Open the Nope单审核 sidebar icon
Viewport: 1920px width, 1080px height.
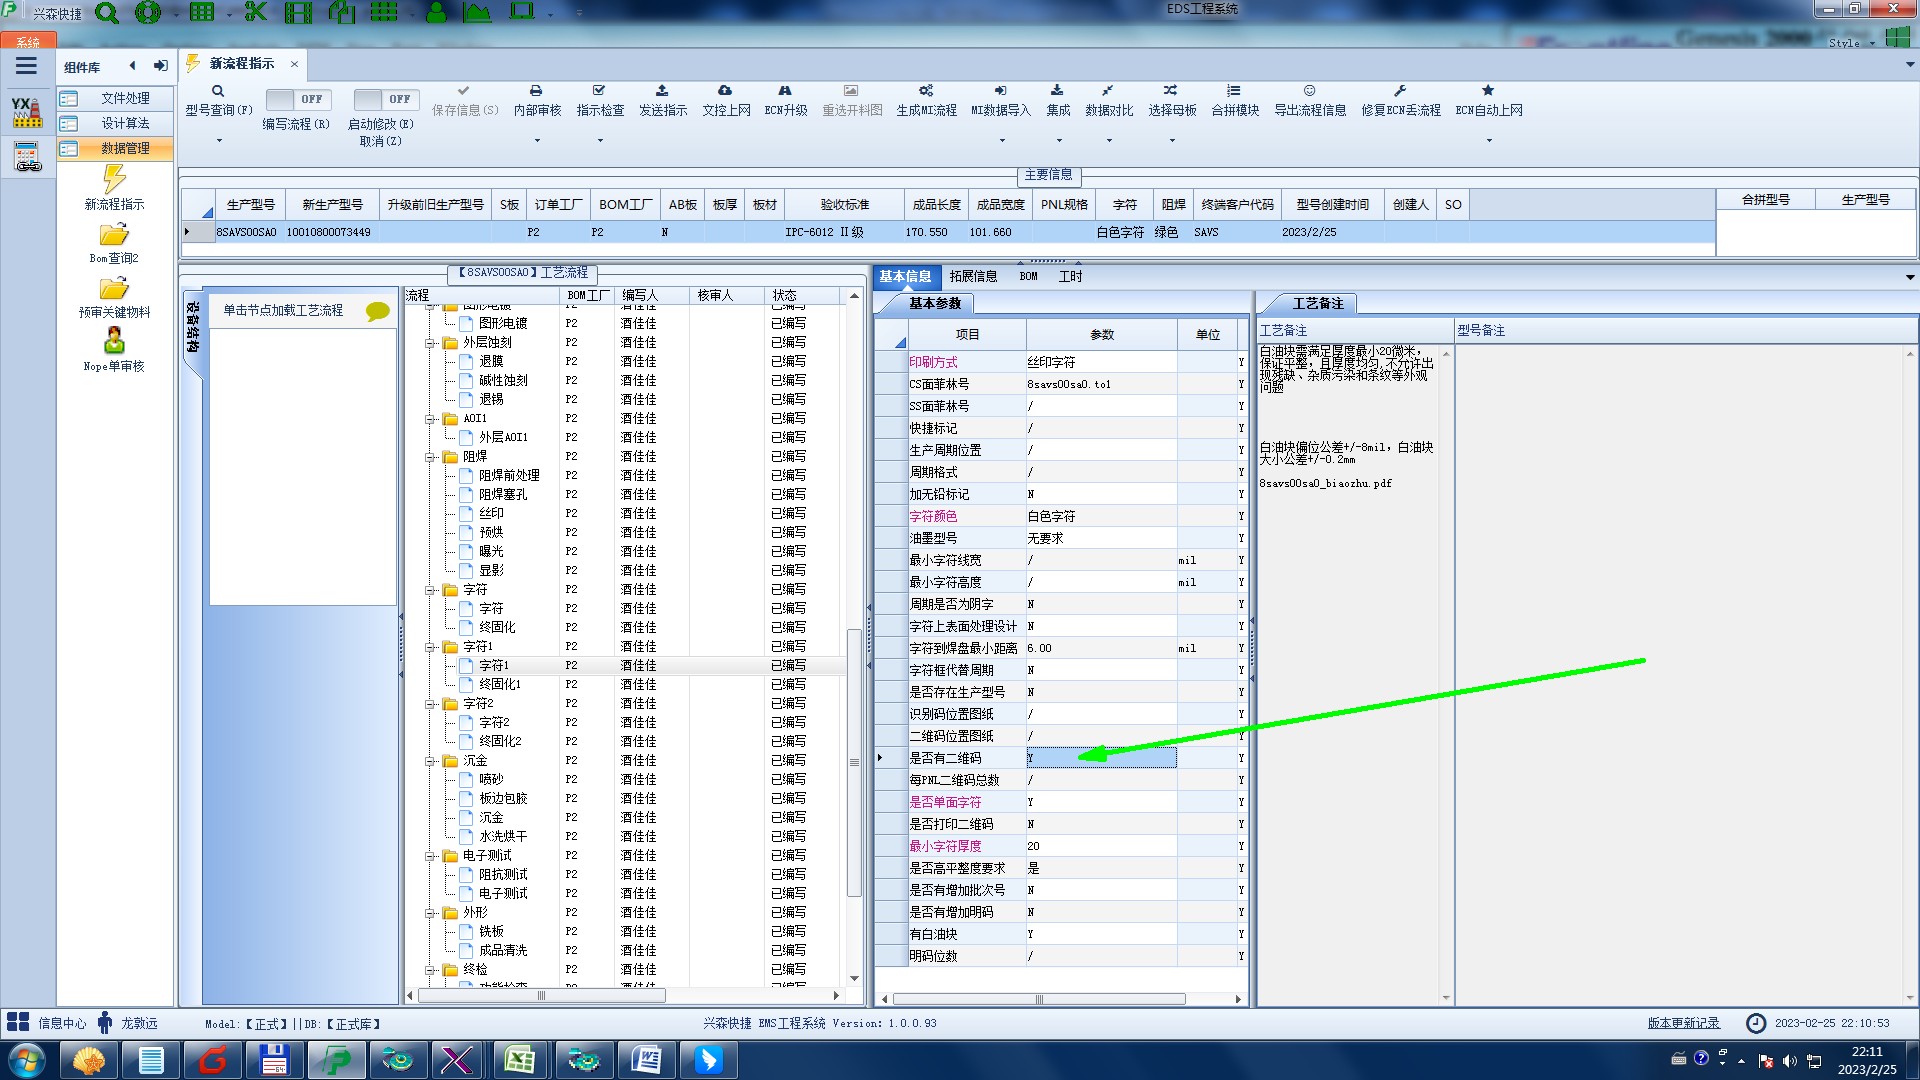[114, 342]
